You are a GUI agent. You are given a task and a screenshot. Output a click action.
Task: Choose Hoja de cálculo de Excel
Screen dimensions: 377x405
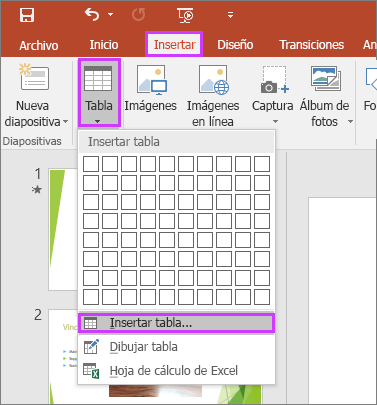click(x=176, y=371)
